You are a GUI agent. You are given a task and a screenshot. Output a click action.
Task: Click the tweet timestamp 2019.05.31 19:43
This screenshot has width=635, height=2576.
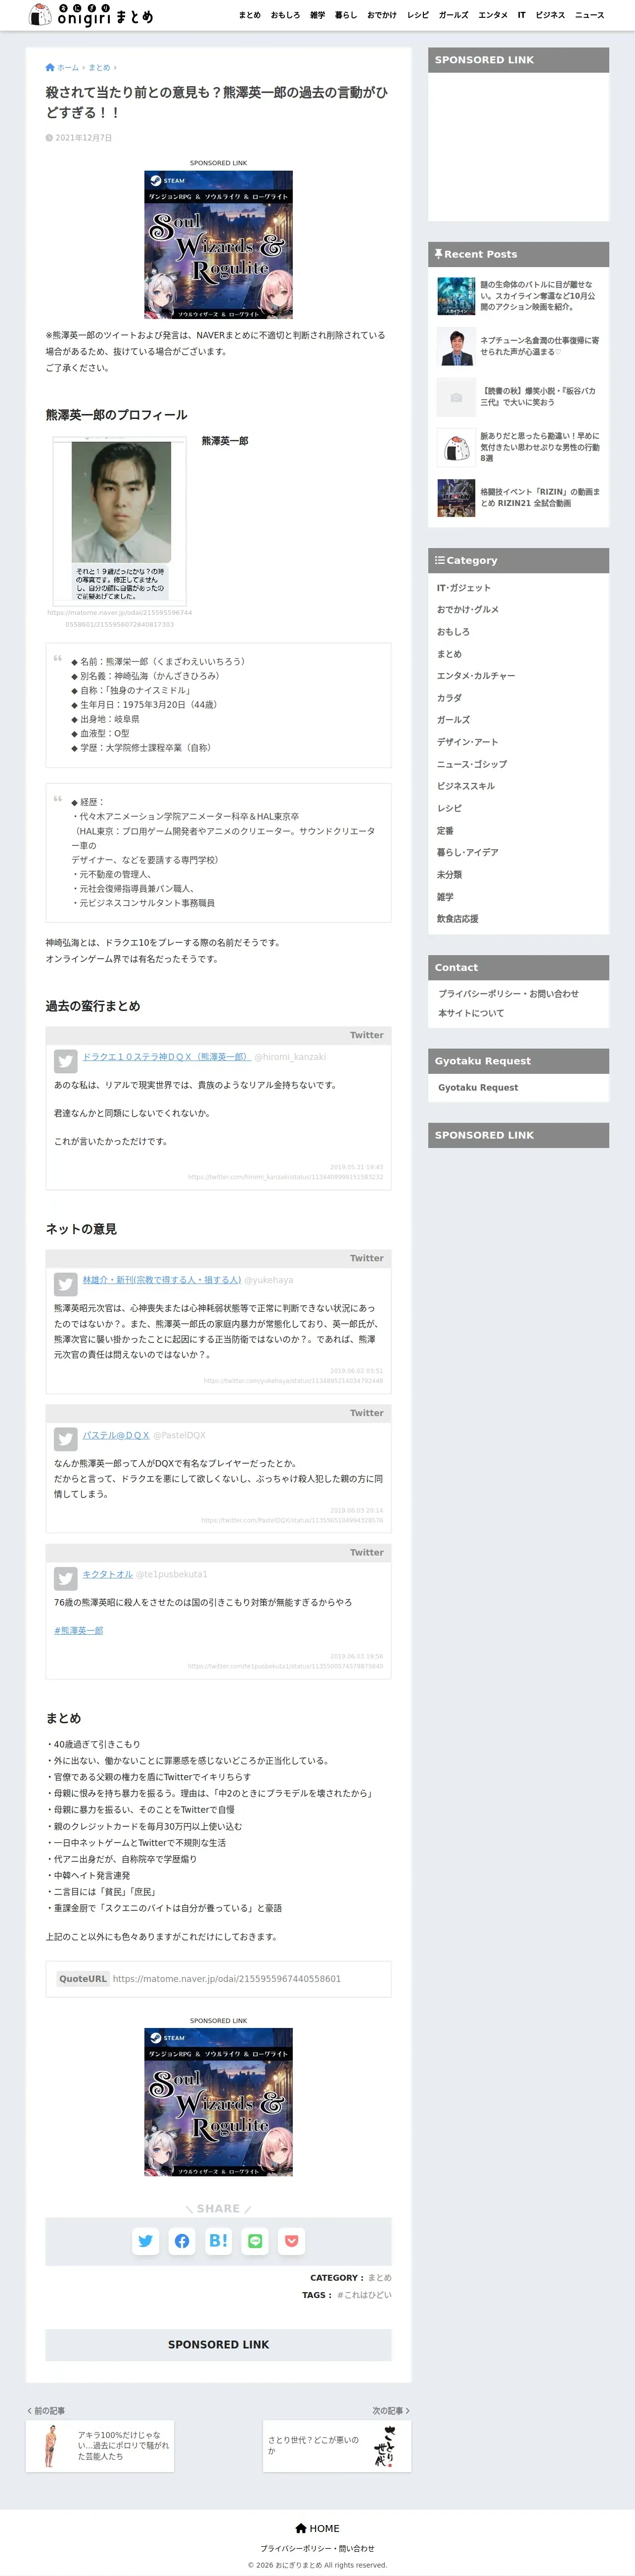click(x=357, y=1167)
